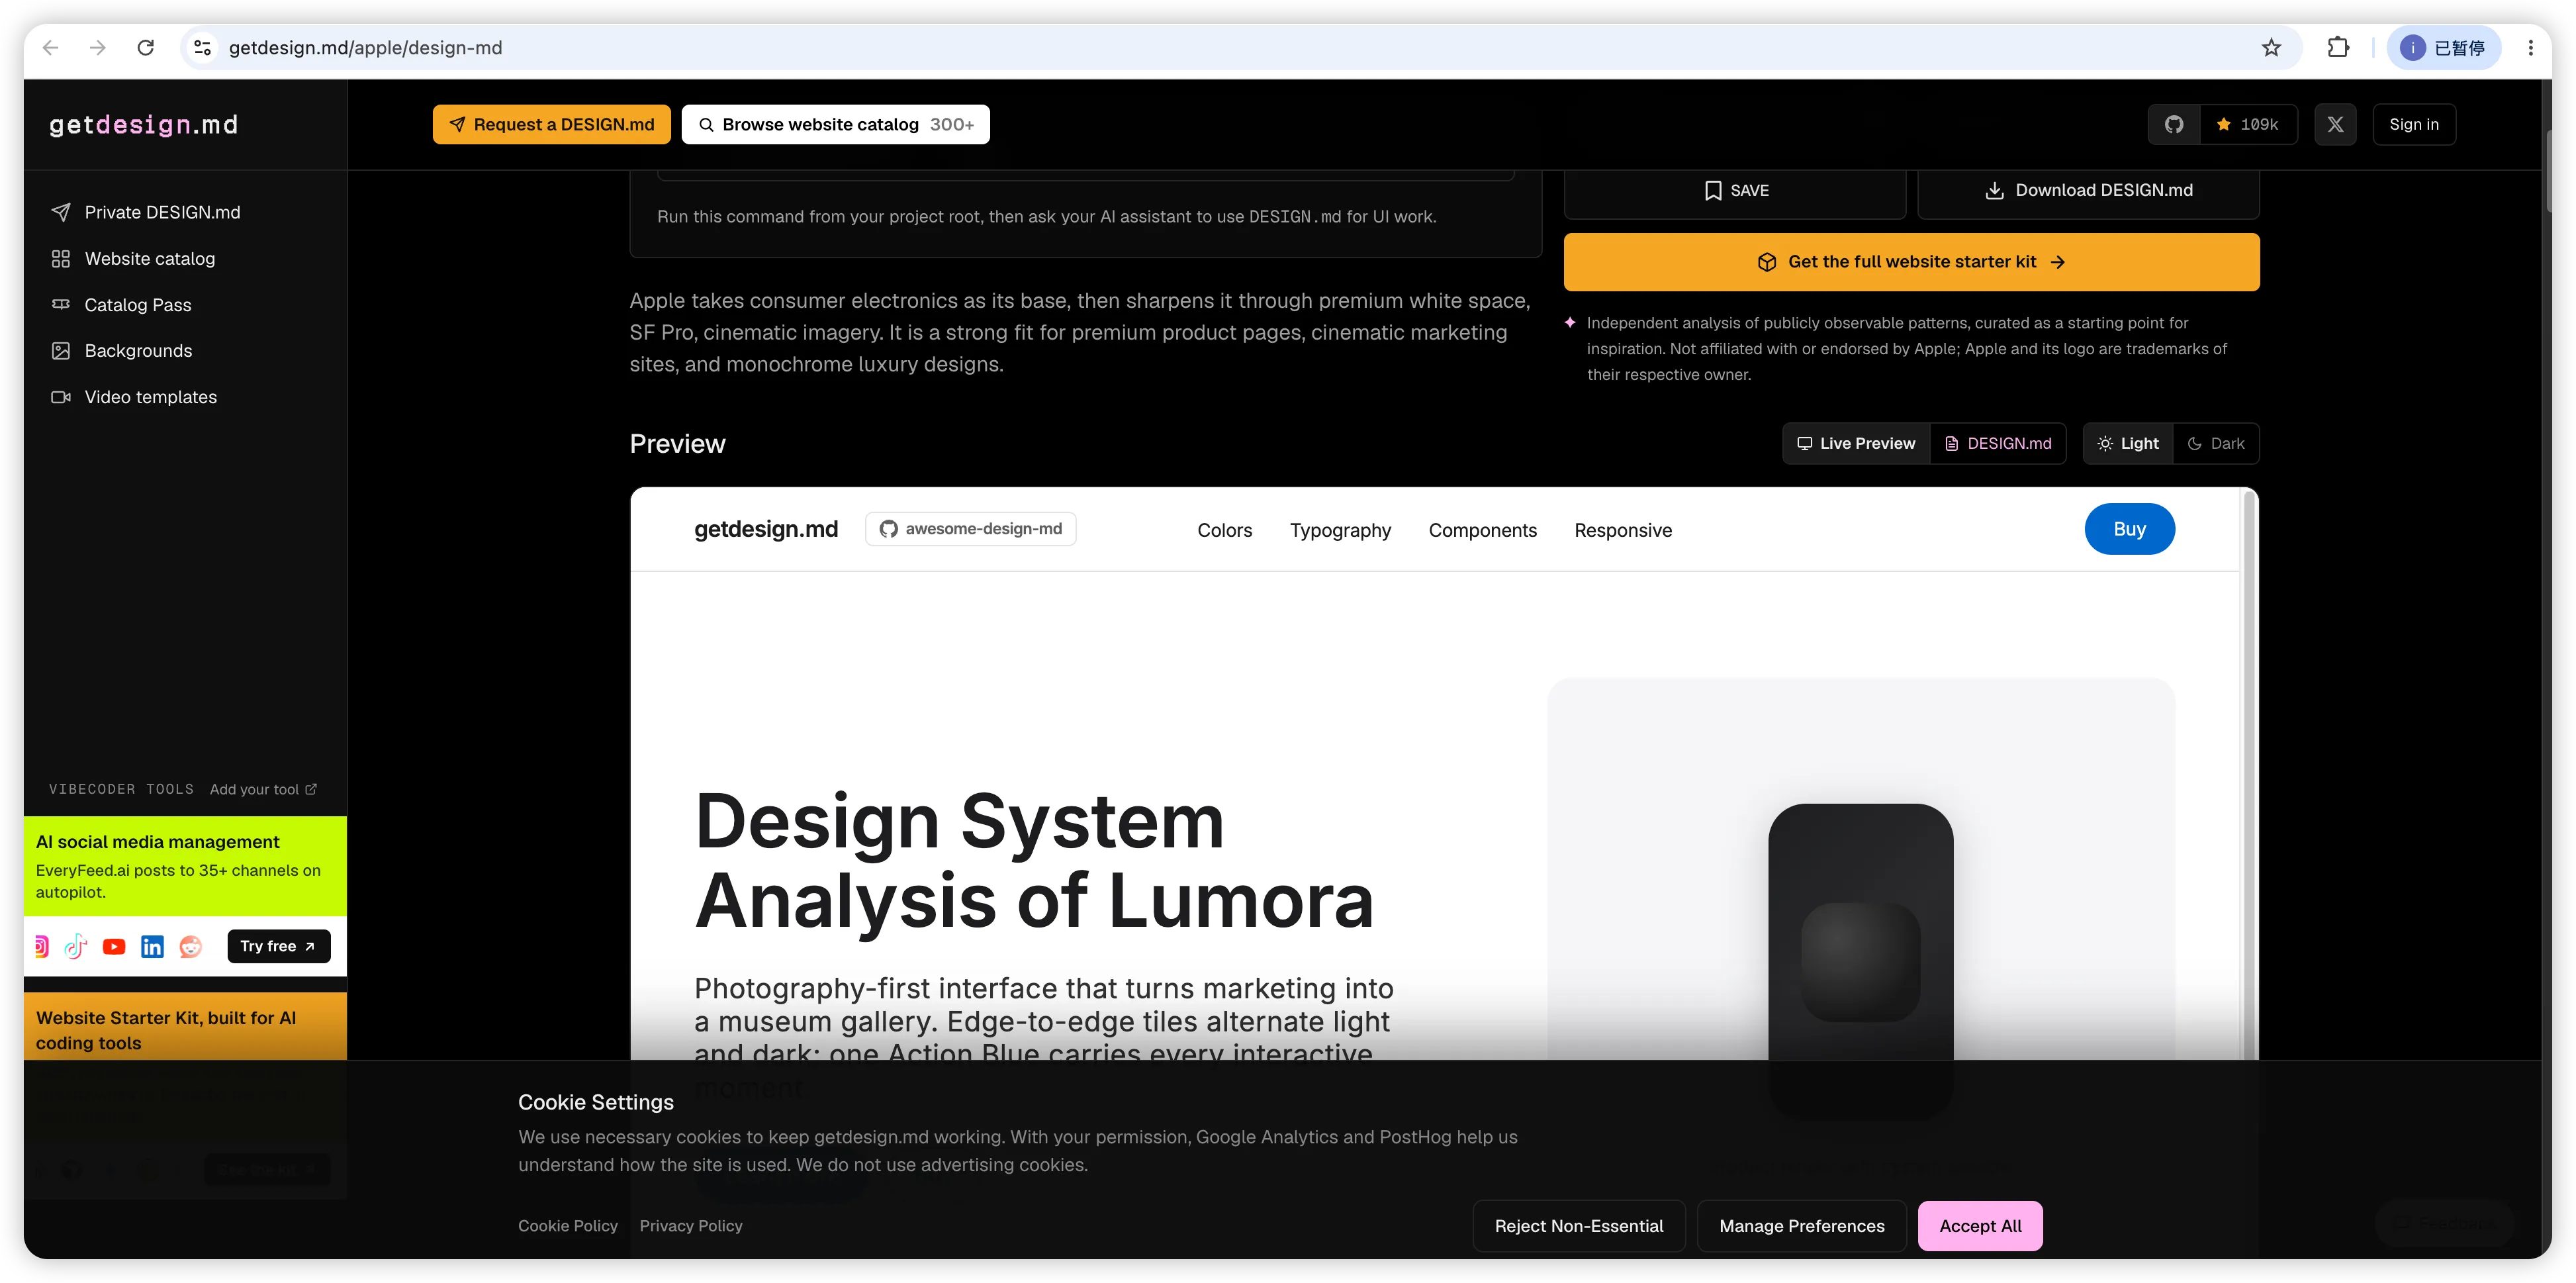
Task: Open Video templates in sidebar
Action: (x=134, y=397)
